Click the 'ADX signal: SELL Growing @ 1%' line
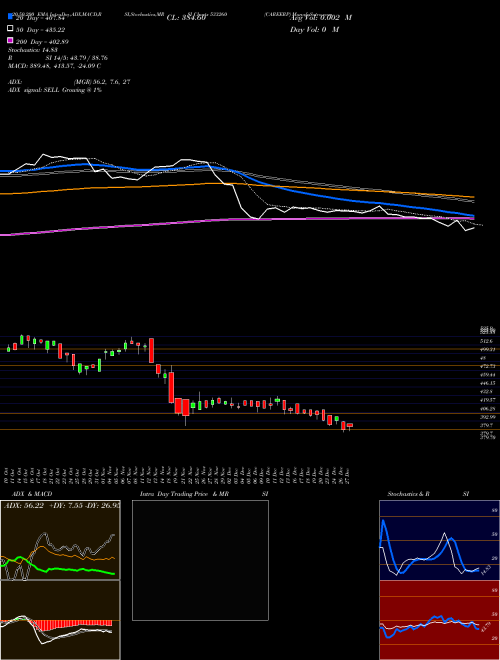The width and height of the screenshot is (500, 660). [x=55, y=90]
